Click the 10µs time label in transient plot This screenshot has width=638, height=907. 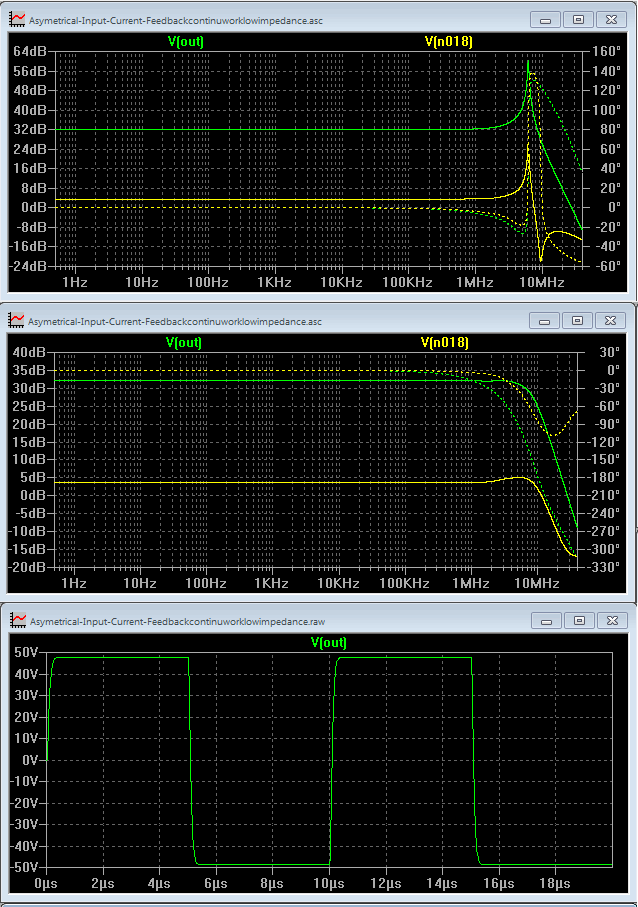[x=329, y=884]
